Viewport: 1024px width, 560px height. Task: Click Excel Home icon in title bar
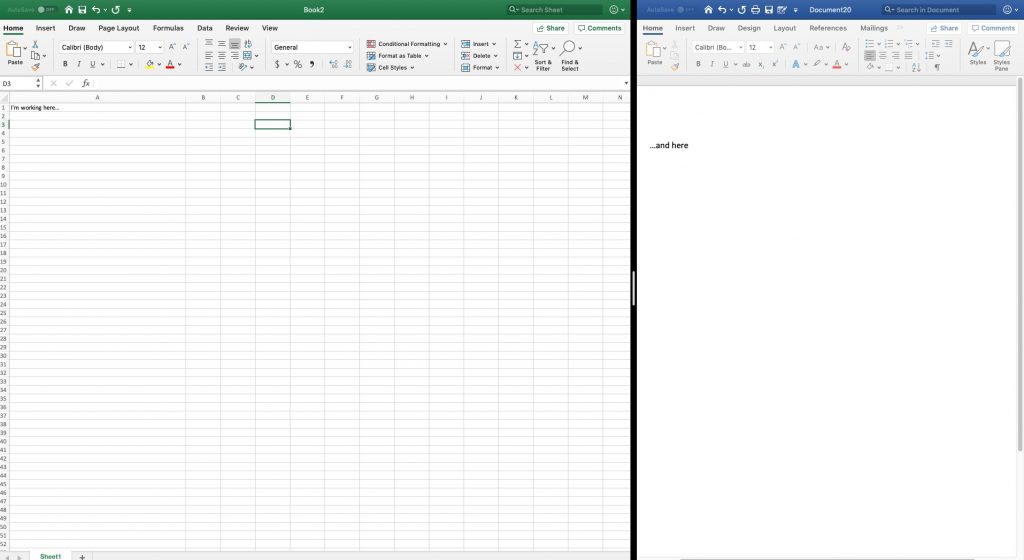[69, 10]
